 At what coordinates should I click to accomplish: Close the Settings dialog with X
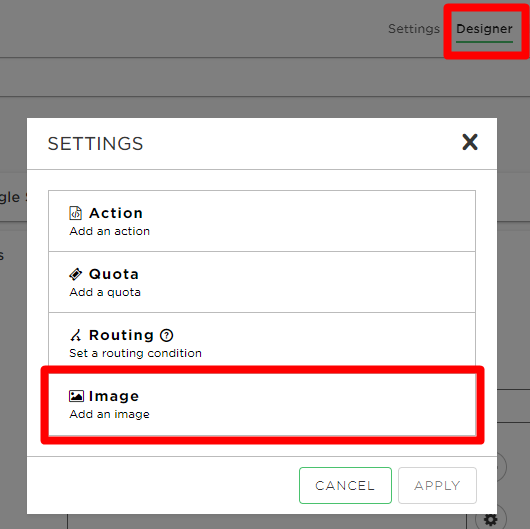[x=470, y=142]
